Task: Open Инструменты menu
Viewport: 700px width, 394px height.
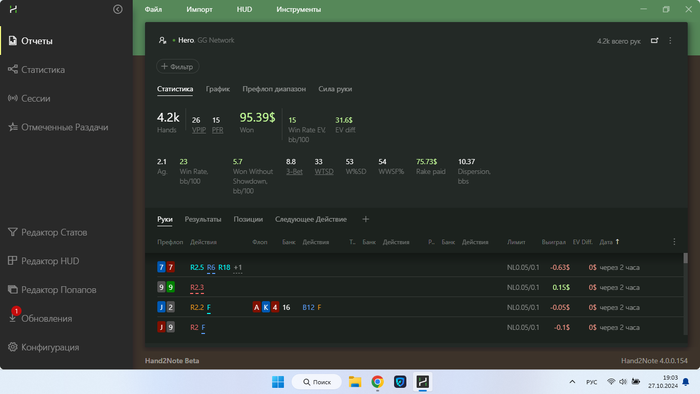Action: point(298,9)
